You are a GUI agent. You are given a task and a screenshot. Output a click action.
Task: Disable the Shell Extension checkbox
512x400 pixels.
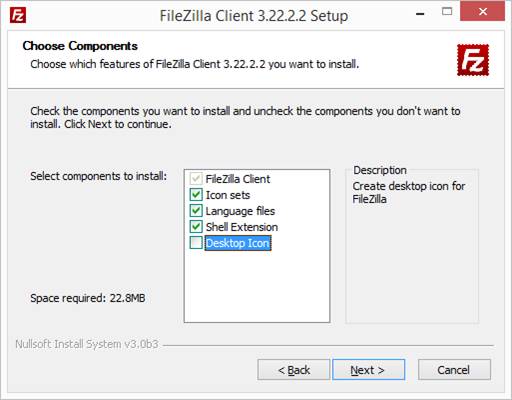tap(196, 227)
